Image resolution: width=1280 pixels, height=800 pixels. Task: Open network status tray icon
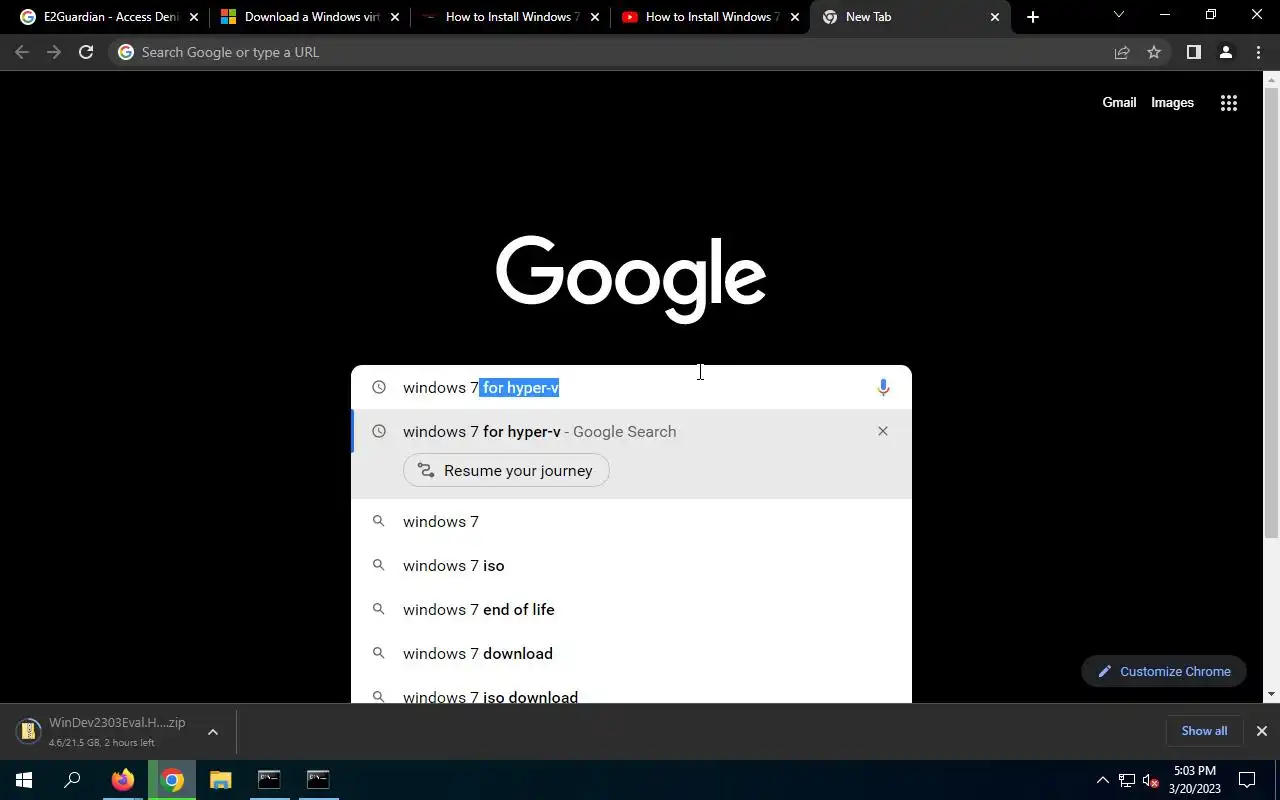point(1127,780)
